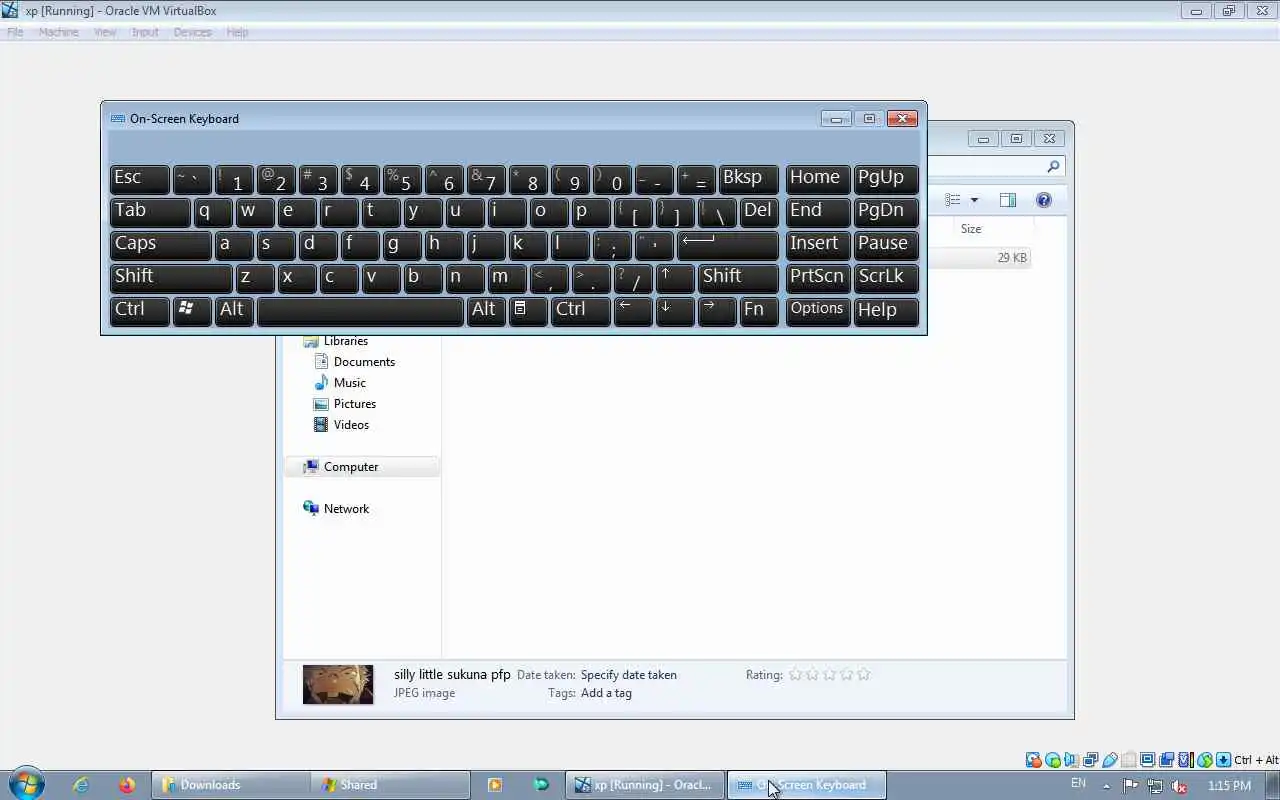This screenshot has width=1280, height=800.
Task: Open the Input menu in VirtualBox
Action: 145,32
